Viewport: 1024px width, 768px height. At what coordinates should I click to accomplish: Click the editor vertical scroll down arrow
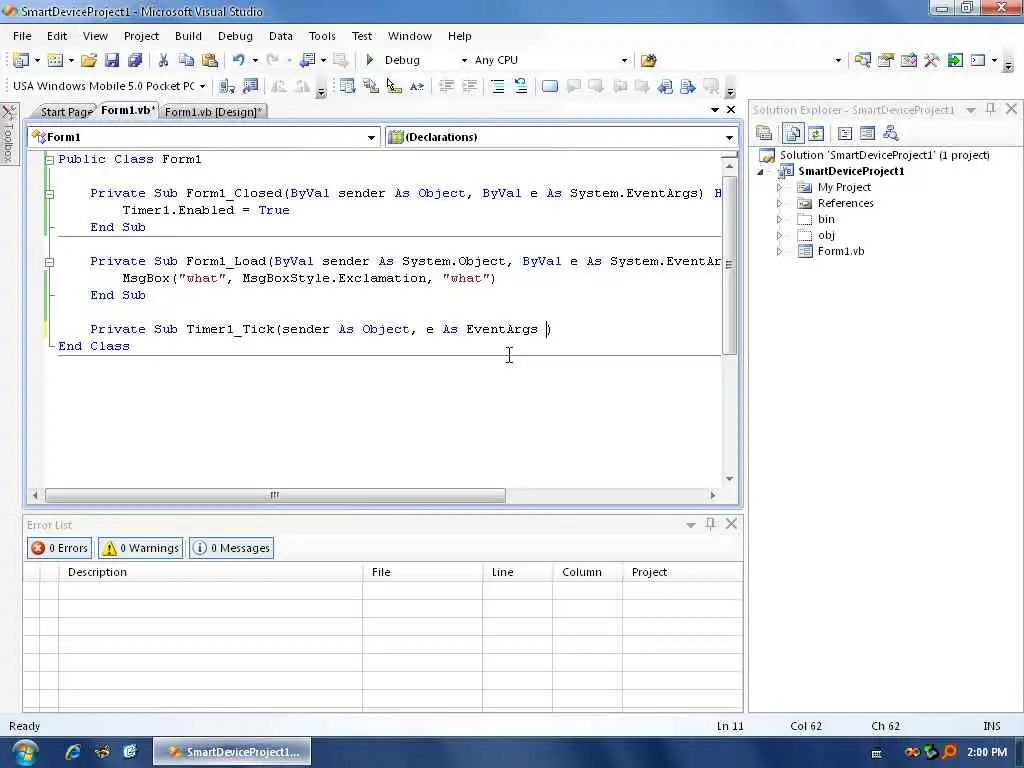pos(729,479)
